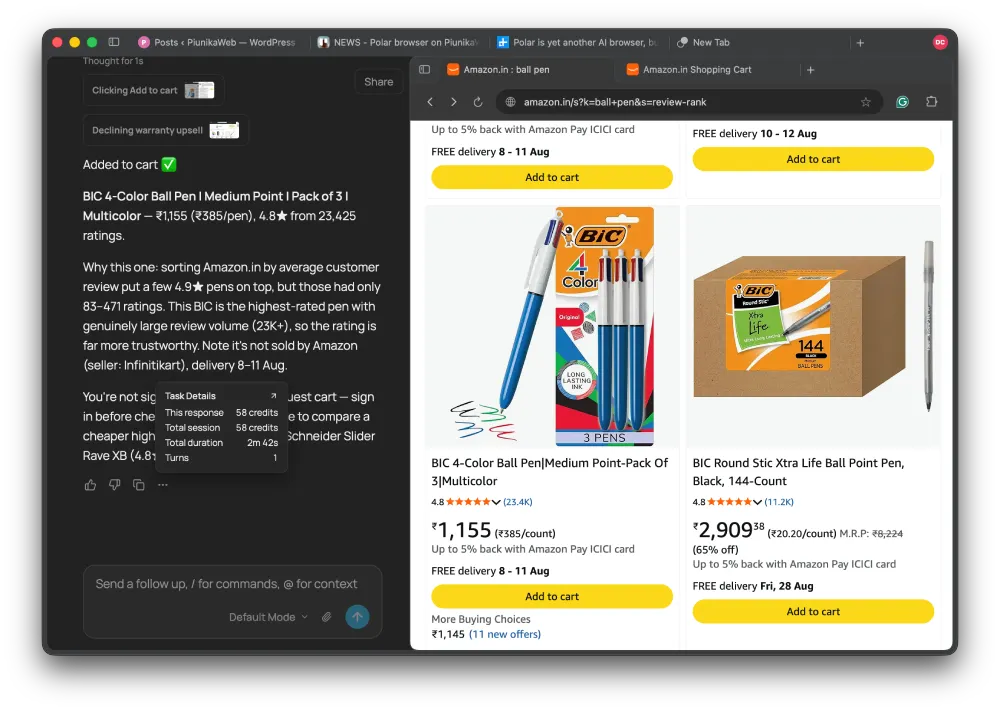Toggle the outer browser sidebar icon
The height and width of the screenshot is (711, 1000).
(114, 42)
